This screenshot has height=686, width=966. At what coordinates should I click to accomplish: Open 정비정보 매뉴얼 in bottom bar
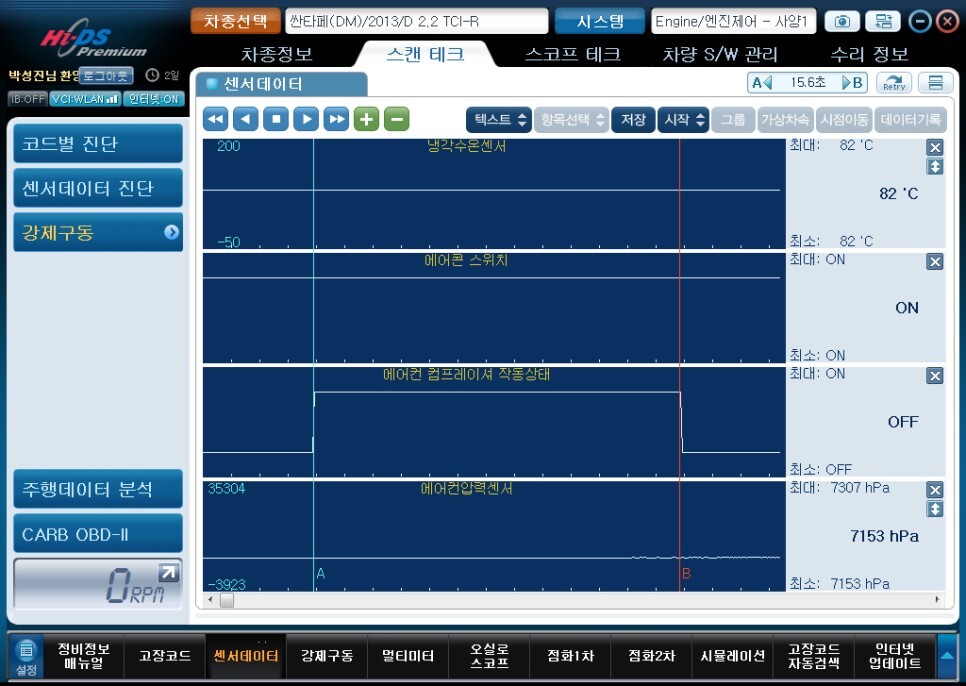tap(84, 656)
